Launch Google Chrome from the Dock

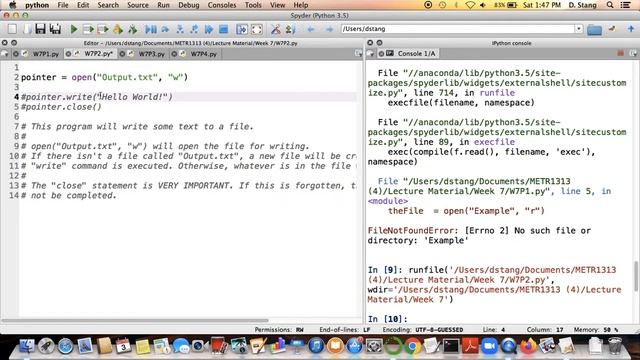point(413,347)
